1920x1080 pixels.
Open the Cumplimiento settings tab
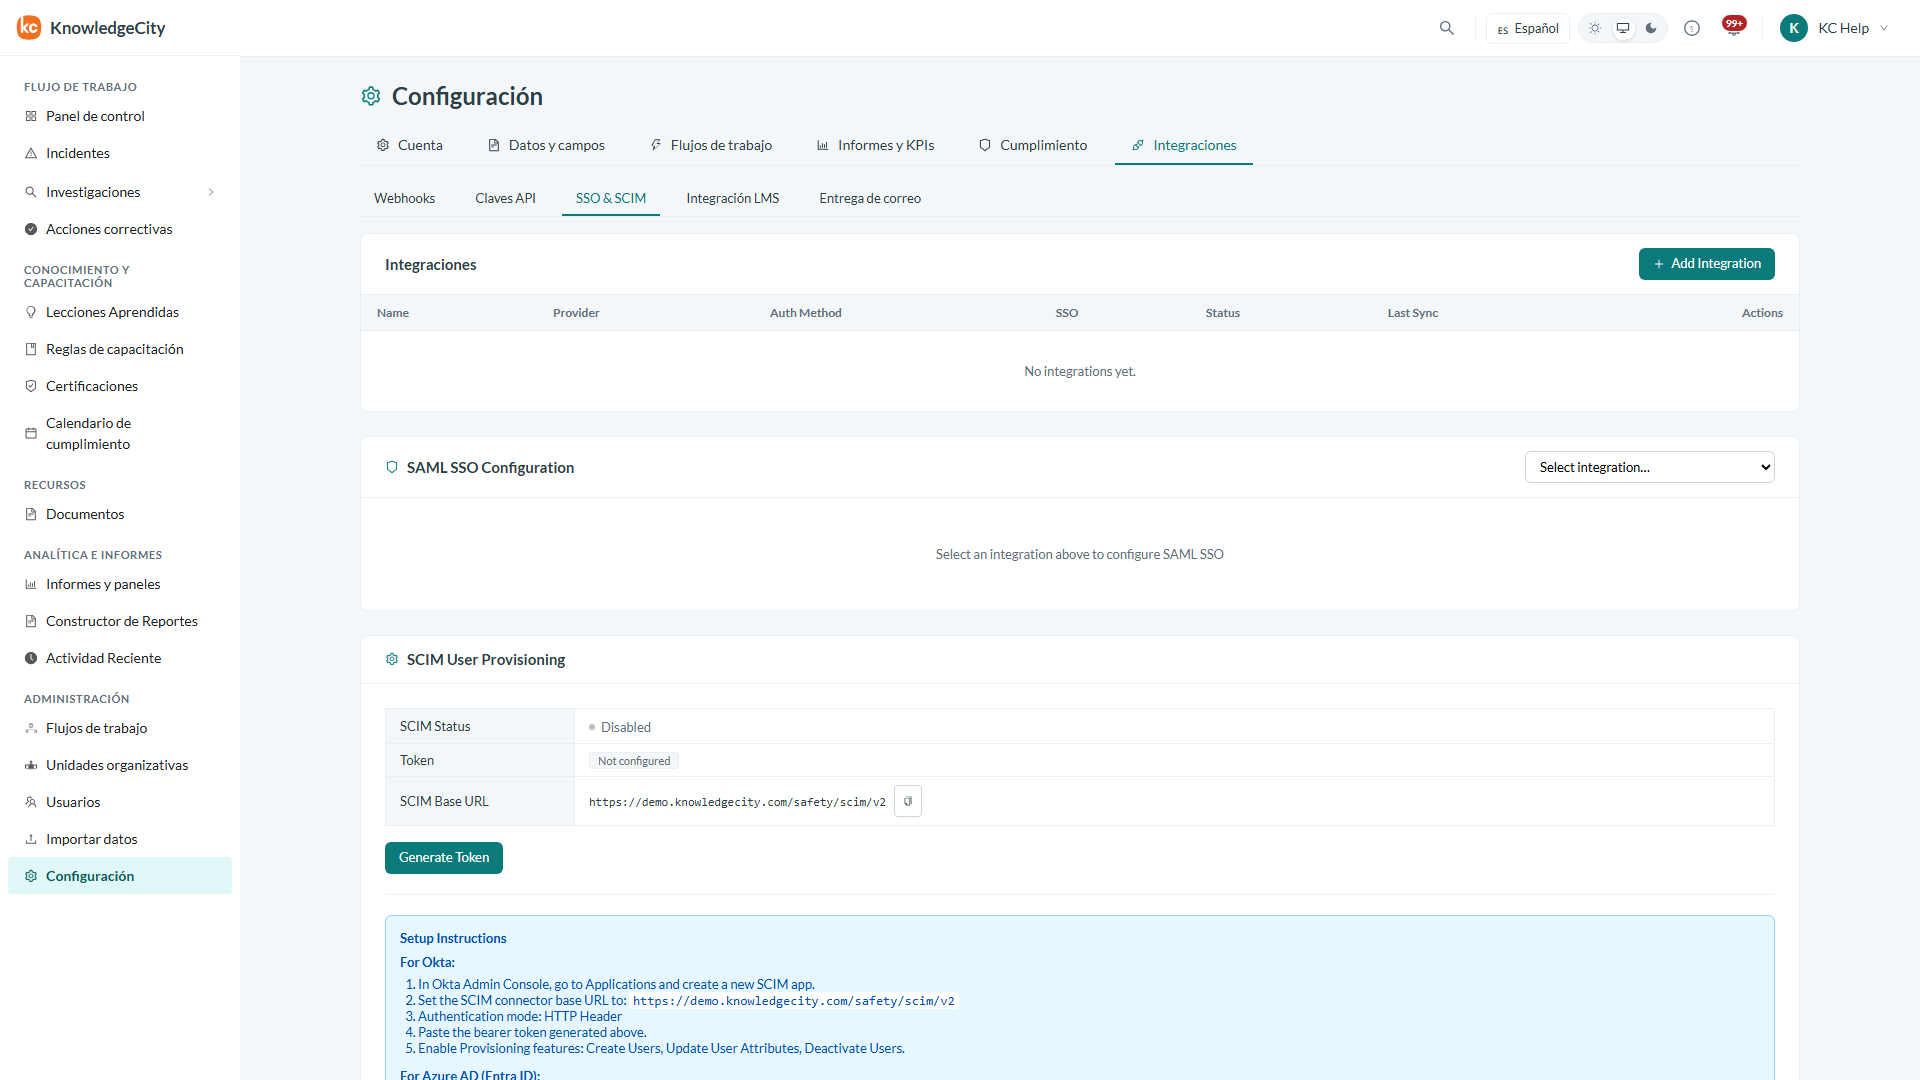[x=1033, y=145]
